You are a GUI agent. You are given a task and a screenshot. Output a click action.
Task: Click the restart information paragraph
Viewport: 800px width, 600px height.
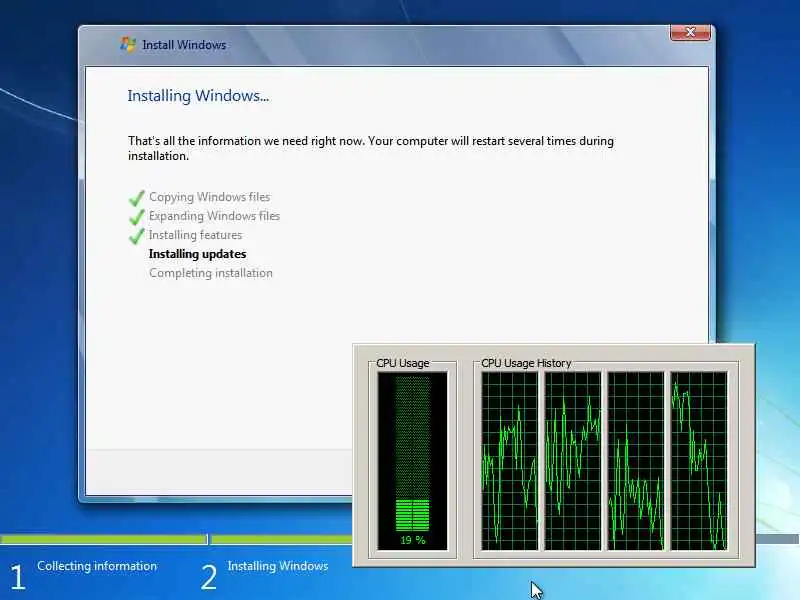[371, 148]
